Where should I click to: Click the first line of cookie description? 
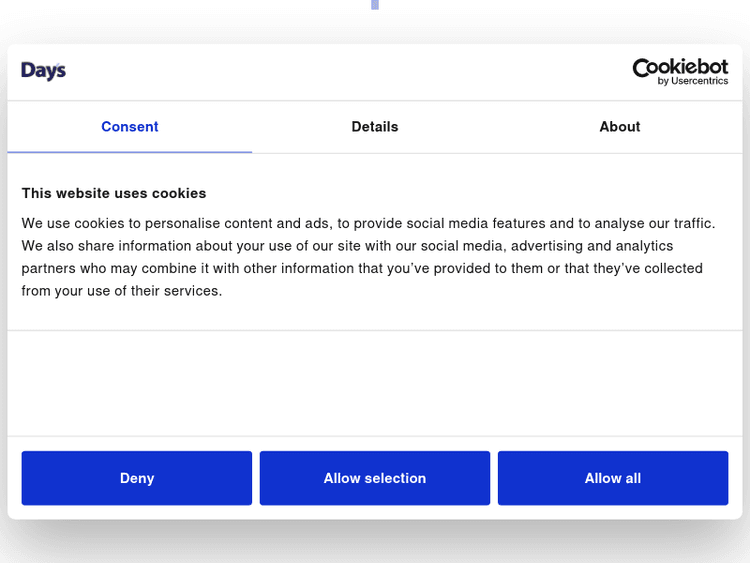pyautogui.click(x=368, y=223)
